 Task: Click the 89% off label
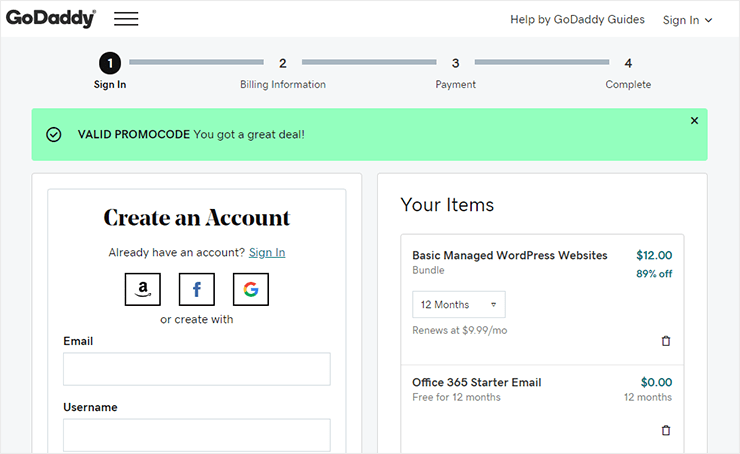(x=654, y=274)
